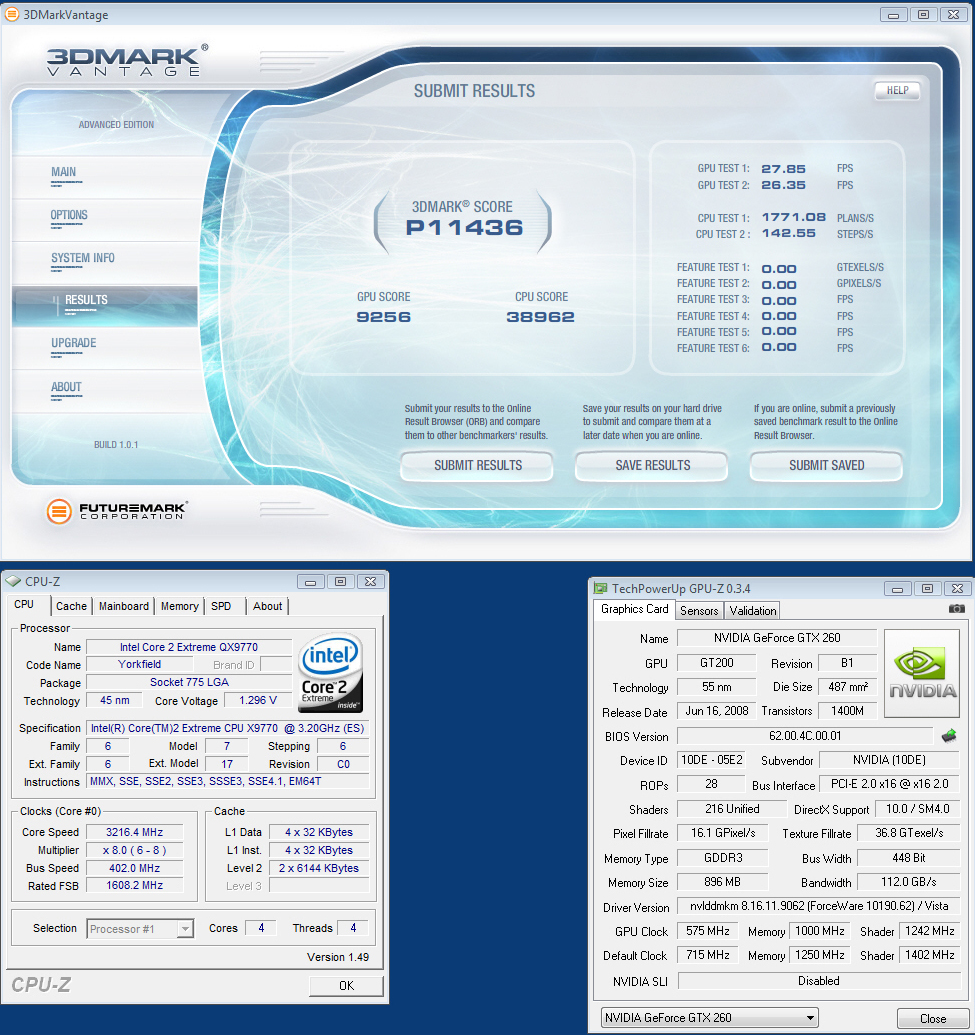Click the GPU score value 9256
The width and height of the screenshot is (975, 1035).
click(x=384, y=317)
